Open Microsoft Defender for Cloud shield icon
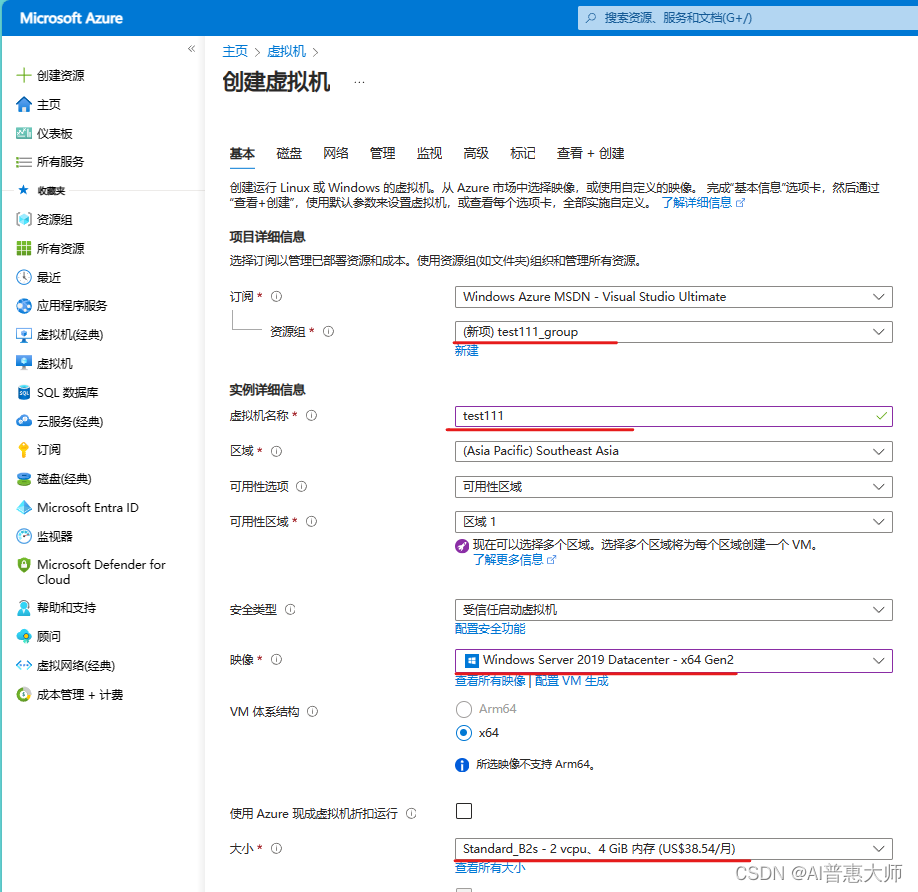 pyautogui.click(x=23, y=565)
